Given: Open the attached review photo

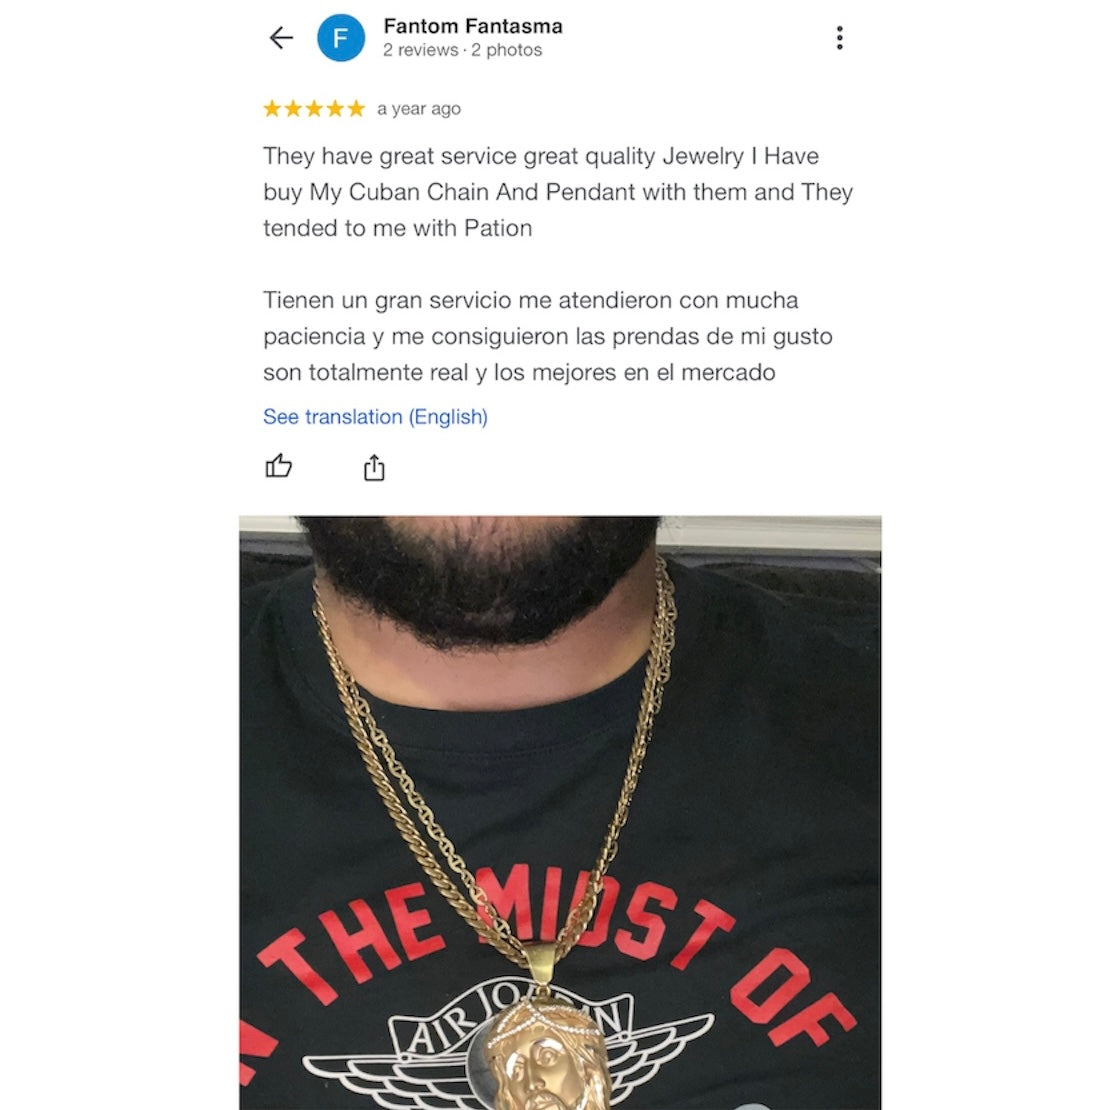Looking at the screenshot, I should 560,813.
